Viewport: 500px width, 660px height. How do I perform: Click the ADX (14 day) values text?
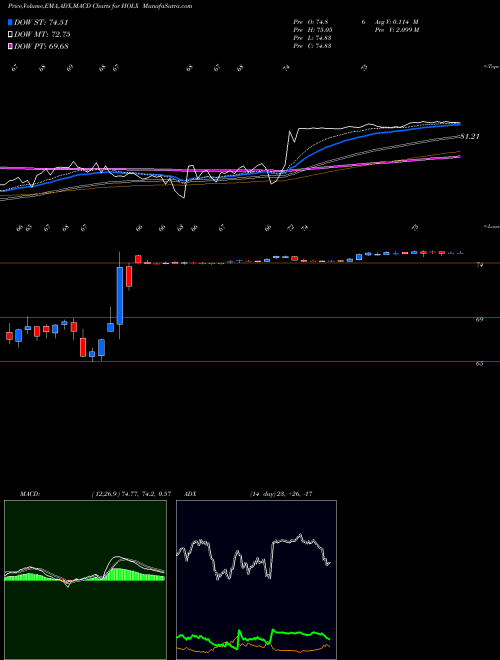281,494
